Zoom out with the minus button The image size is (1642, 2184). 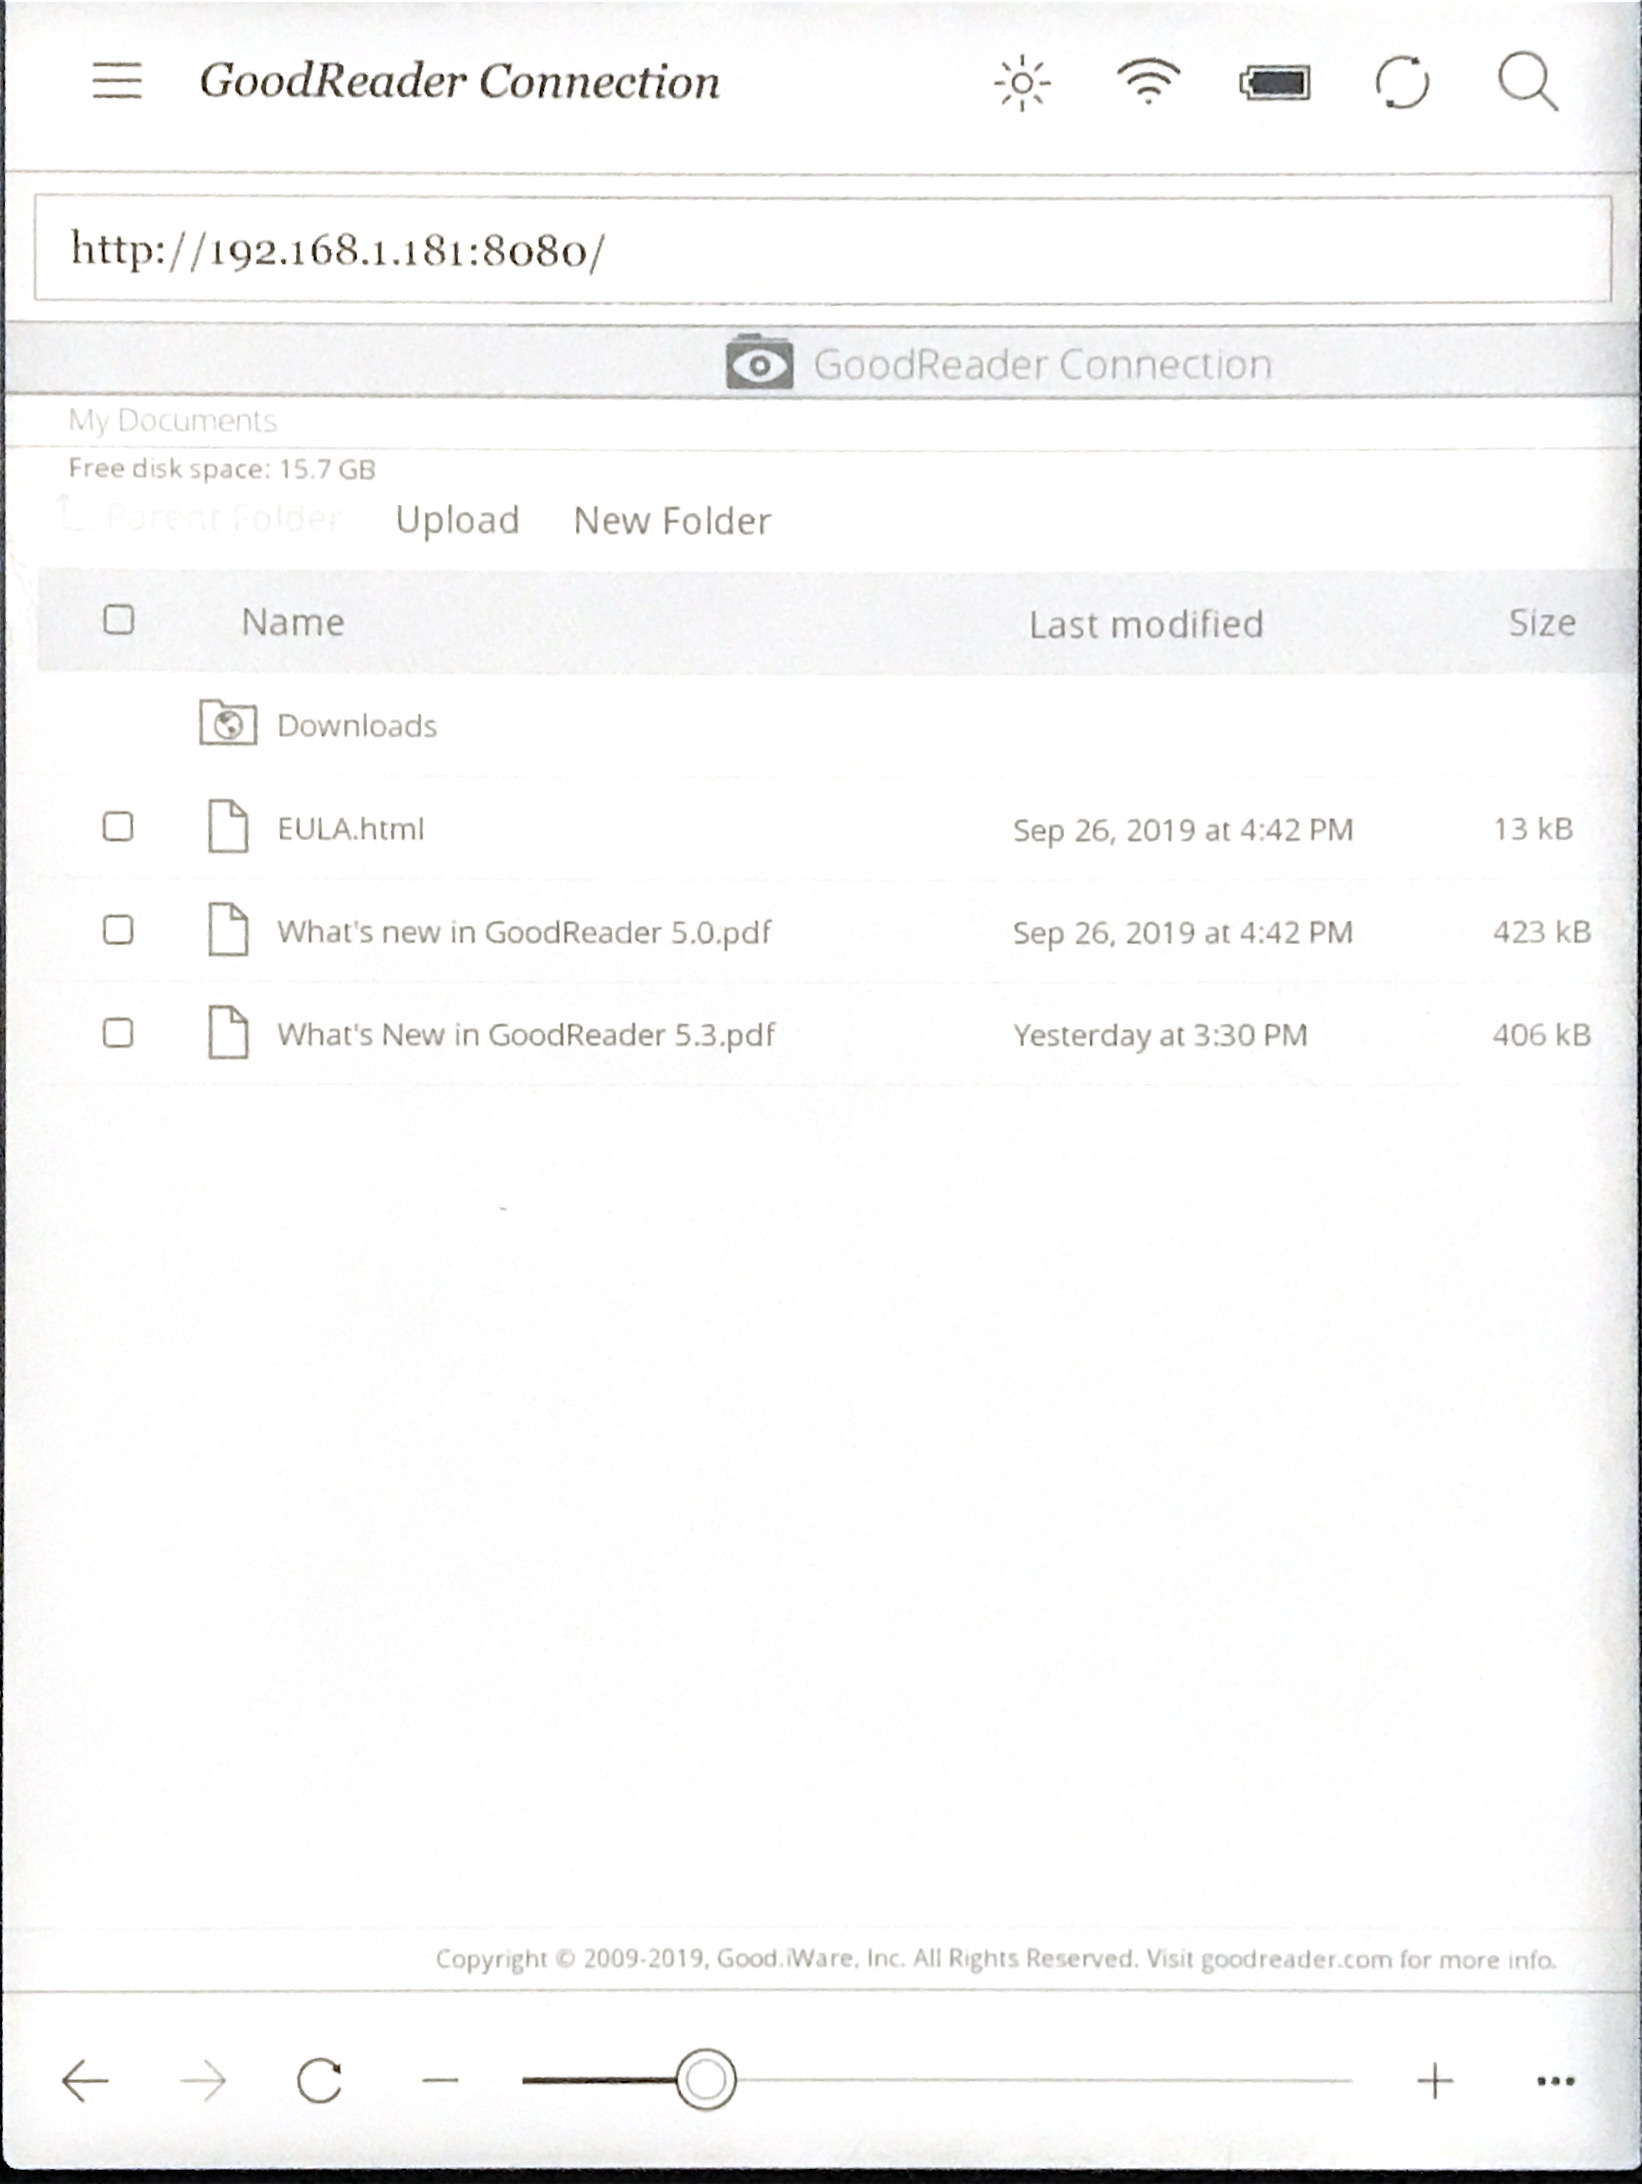click(440, 2082)
